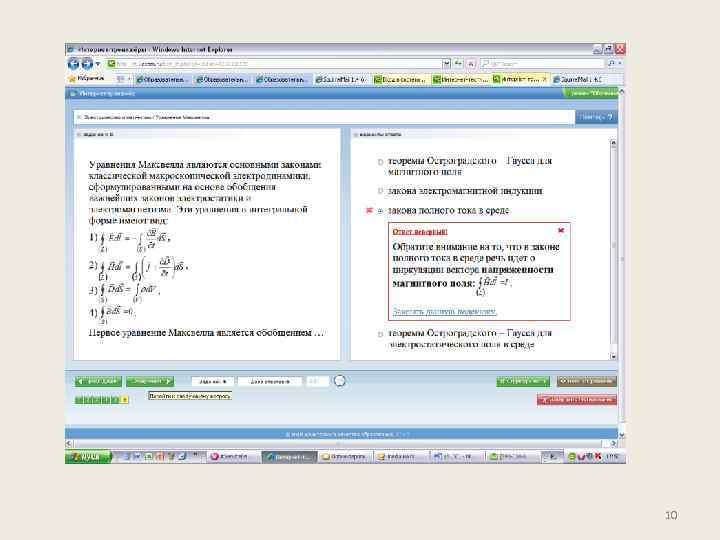Switch to the Вход в систему tab
720x540 pixels.
(x=400, y=79)
